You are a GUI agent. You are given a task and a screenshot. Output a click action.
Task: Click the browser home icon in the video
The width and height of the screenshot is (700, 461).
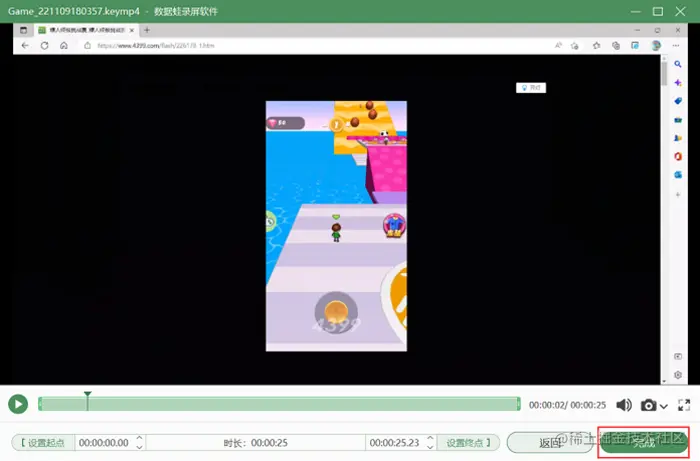[x=64, y=46]
